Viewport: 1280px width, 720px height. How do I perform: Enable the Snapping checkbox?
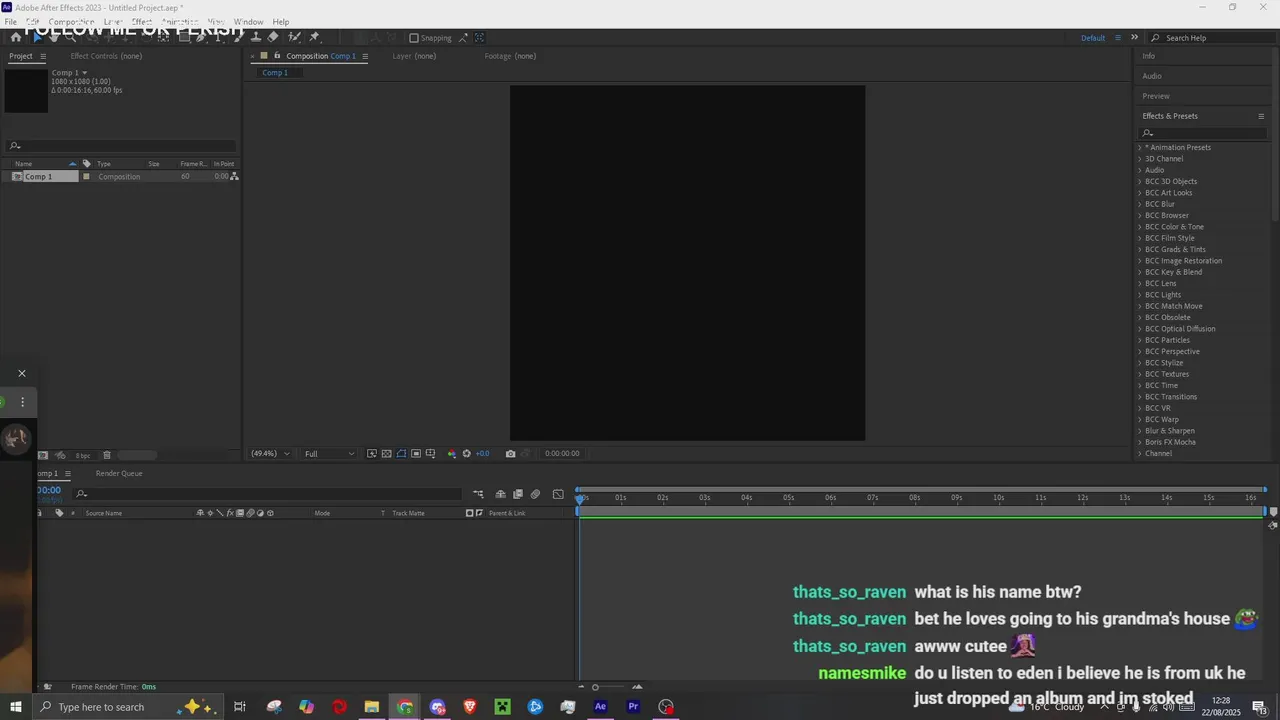(414, 38)
